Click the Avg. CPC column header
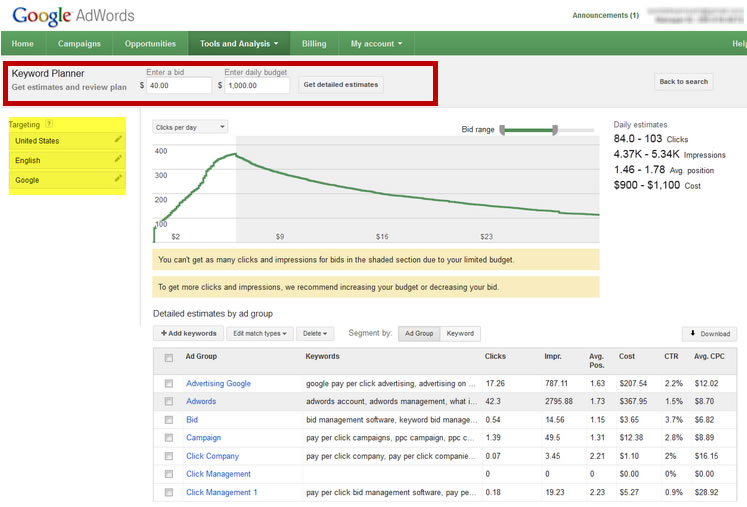The image size is (747, 507). 709,356
